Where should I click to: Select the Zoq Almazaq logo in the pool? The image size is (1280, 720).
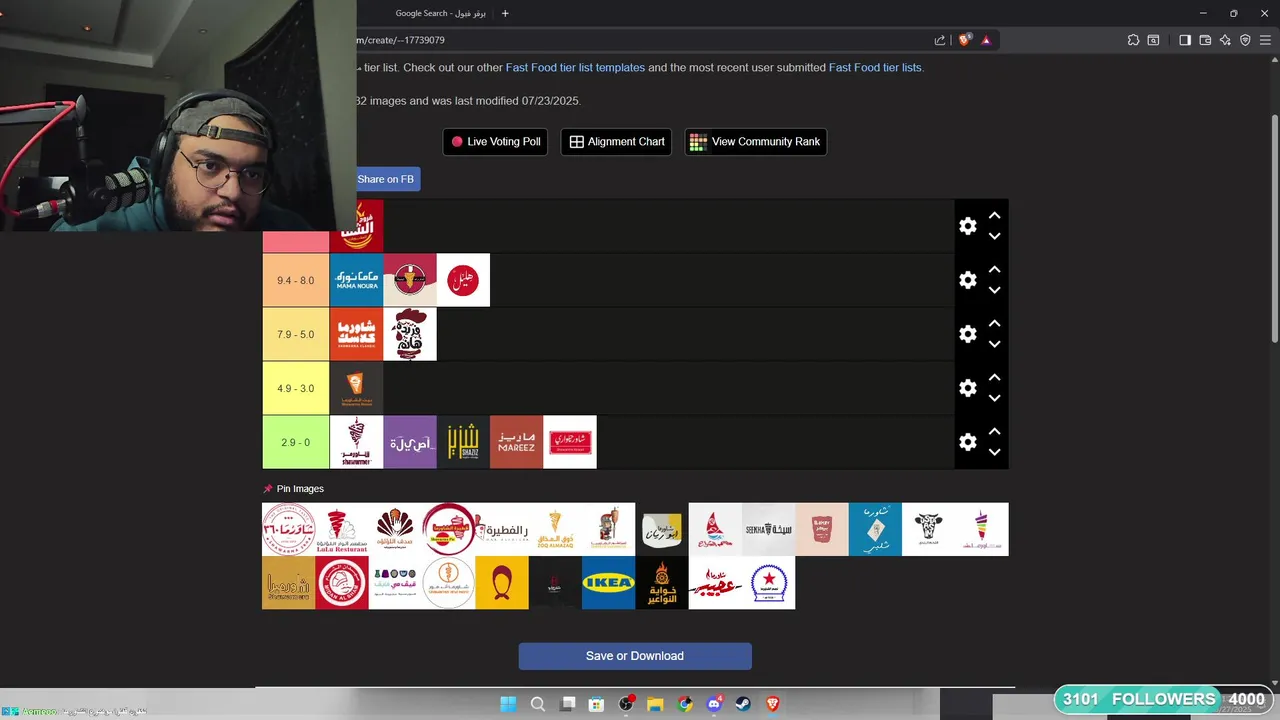click(x=555, y=529)
